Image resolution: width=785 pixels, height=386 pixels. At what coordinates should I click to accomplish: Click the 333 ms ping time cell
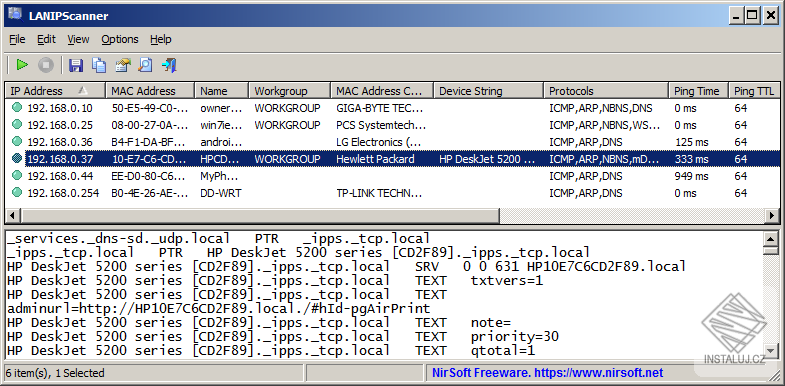(x=692, y=159)
